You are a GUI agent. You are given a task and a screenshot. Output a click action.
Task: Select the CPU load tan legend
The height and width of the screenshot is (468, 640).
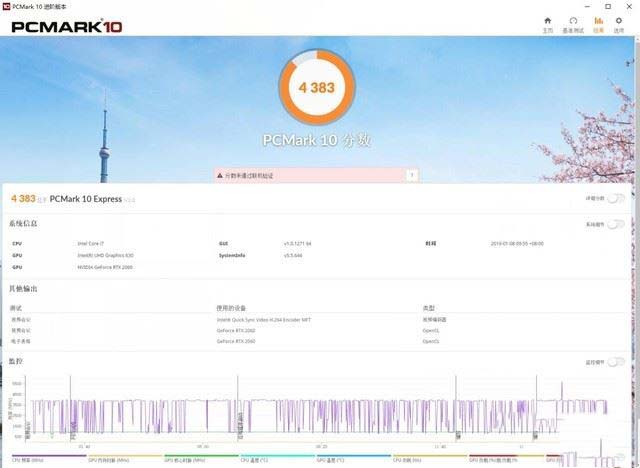click(430, 458)
